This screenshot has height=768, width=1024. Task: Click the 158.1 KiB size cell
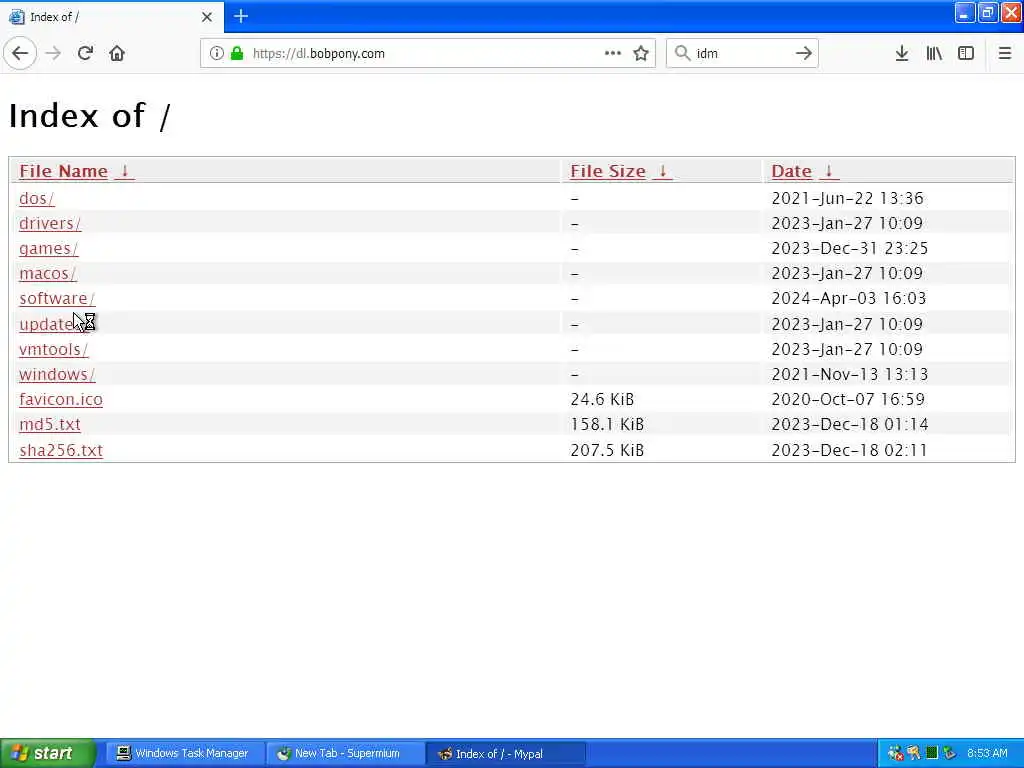tap(607, 424)
